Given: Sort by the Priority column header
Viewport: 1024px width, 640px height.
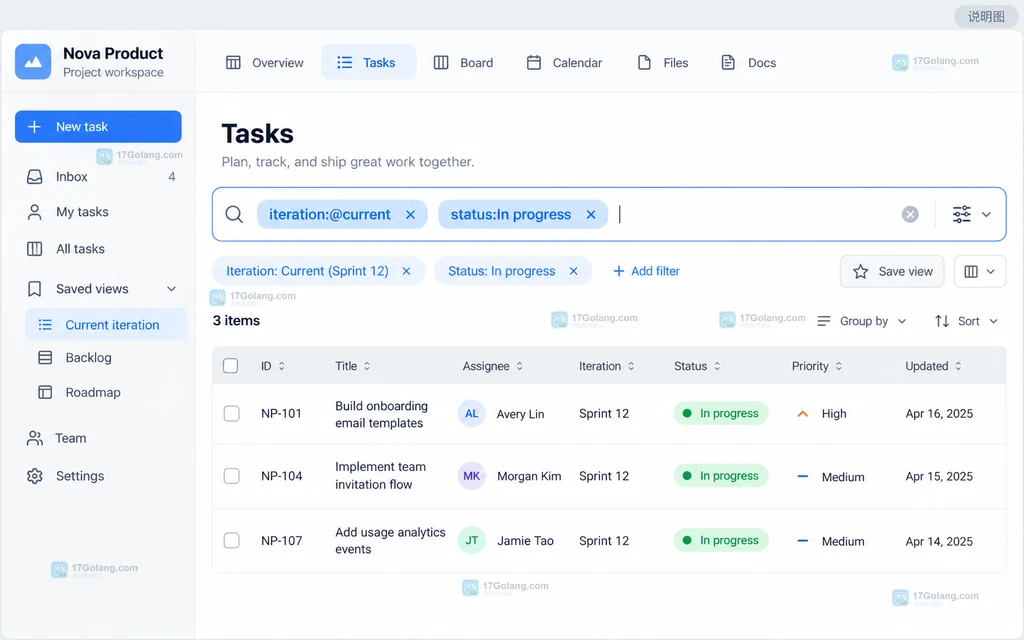Looking at the screenshot, I should click(x=817, y=366).
